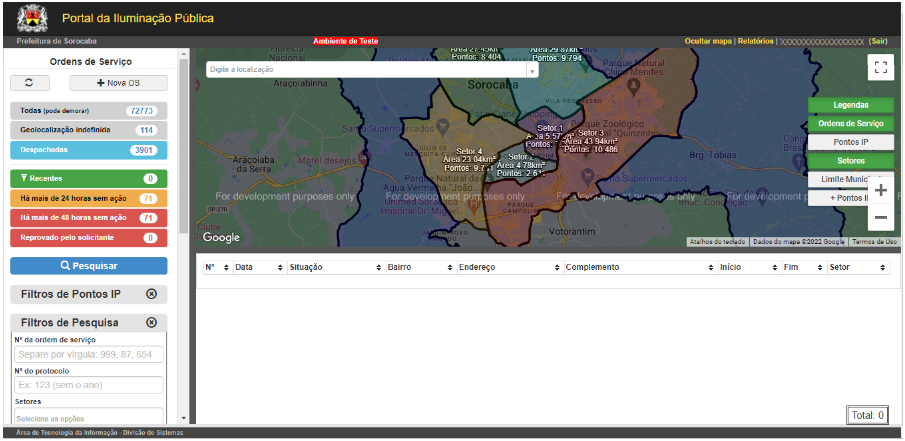
Task: Open the Relatórios link
Action: point(756,42)
